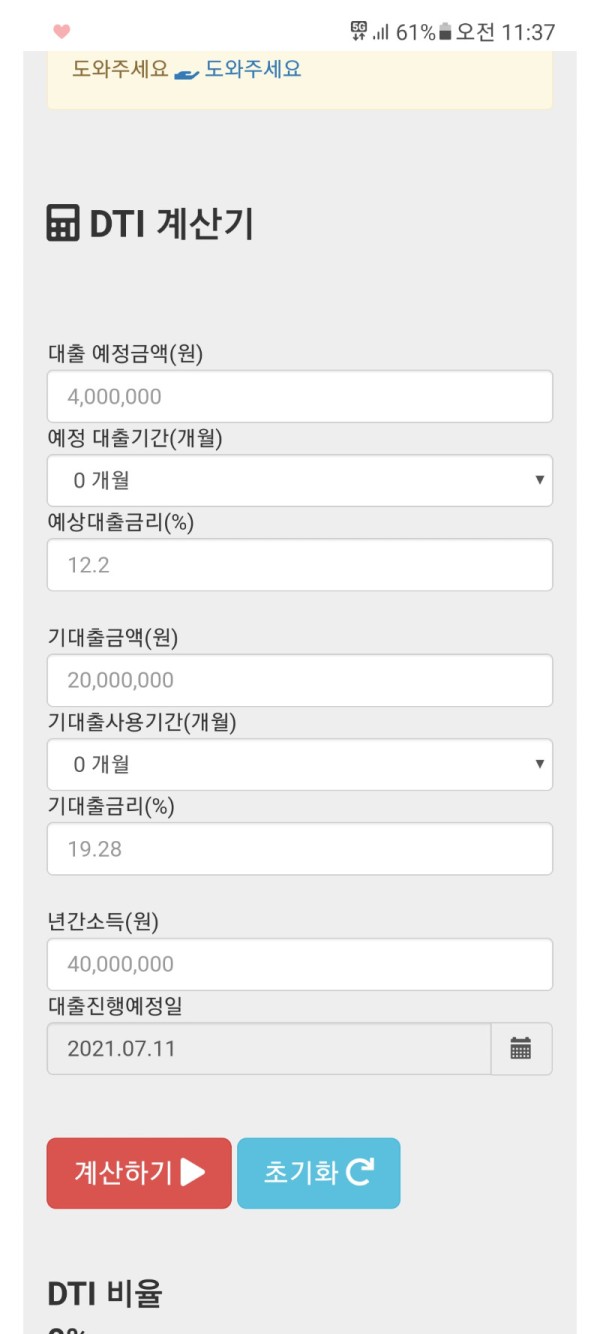Tap the pink heart icon in status bar
This screenshot has width=600, height=1334.
pyautogui.click(x=61, y=32)
